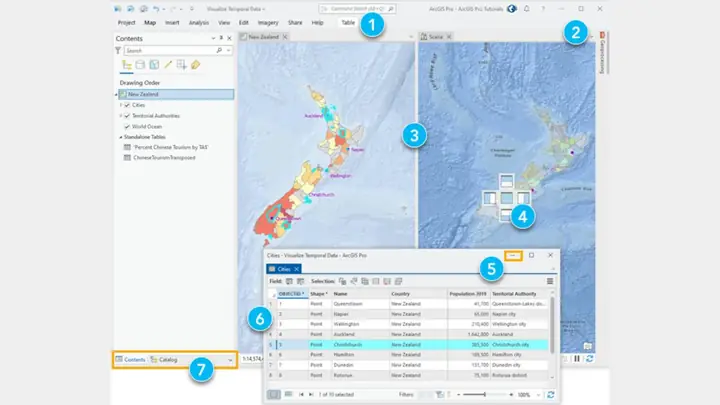720x405 pixels.
Task: Open the Project ribbon tab
Action: pyautogui.click(x=126, y=22)
